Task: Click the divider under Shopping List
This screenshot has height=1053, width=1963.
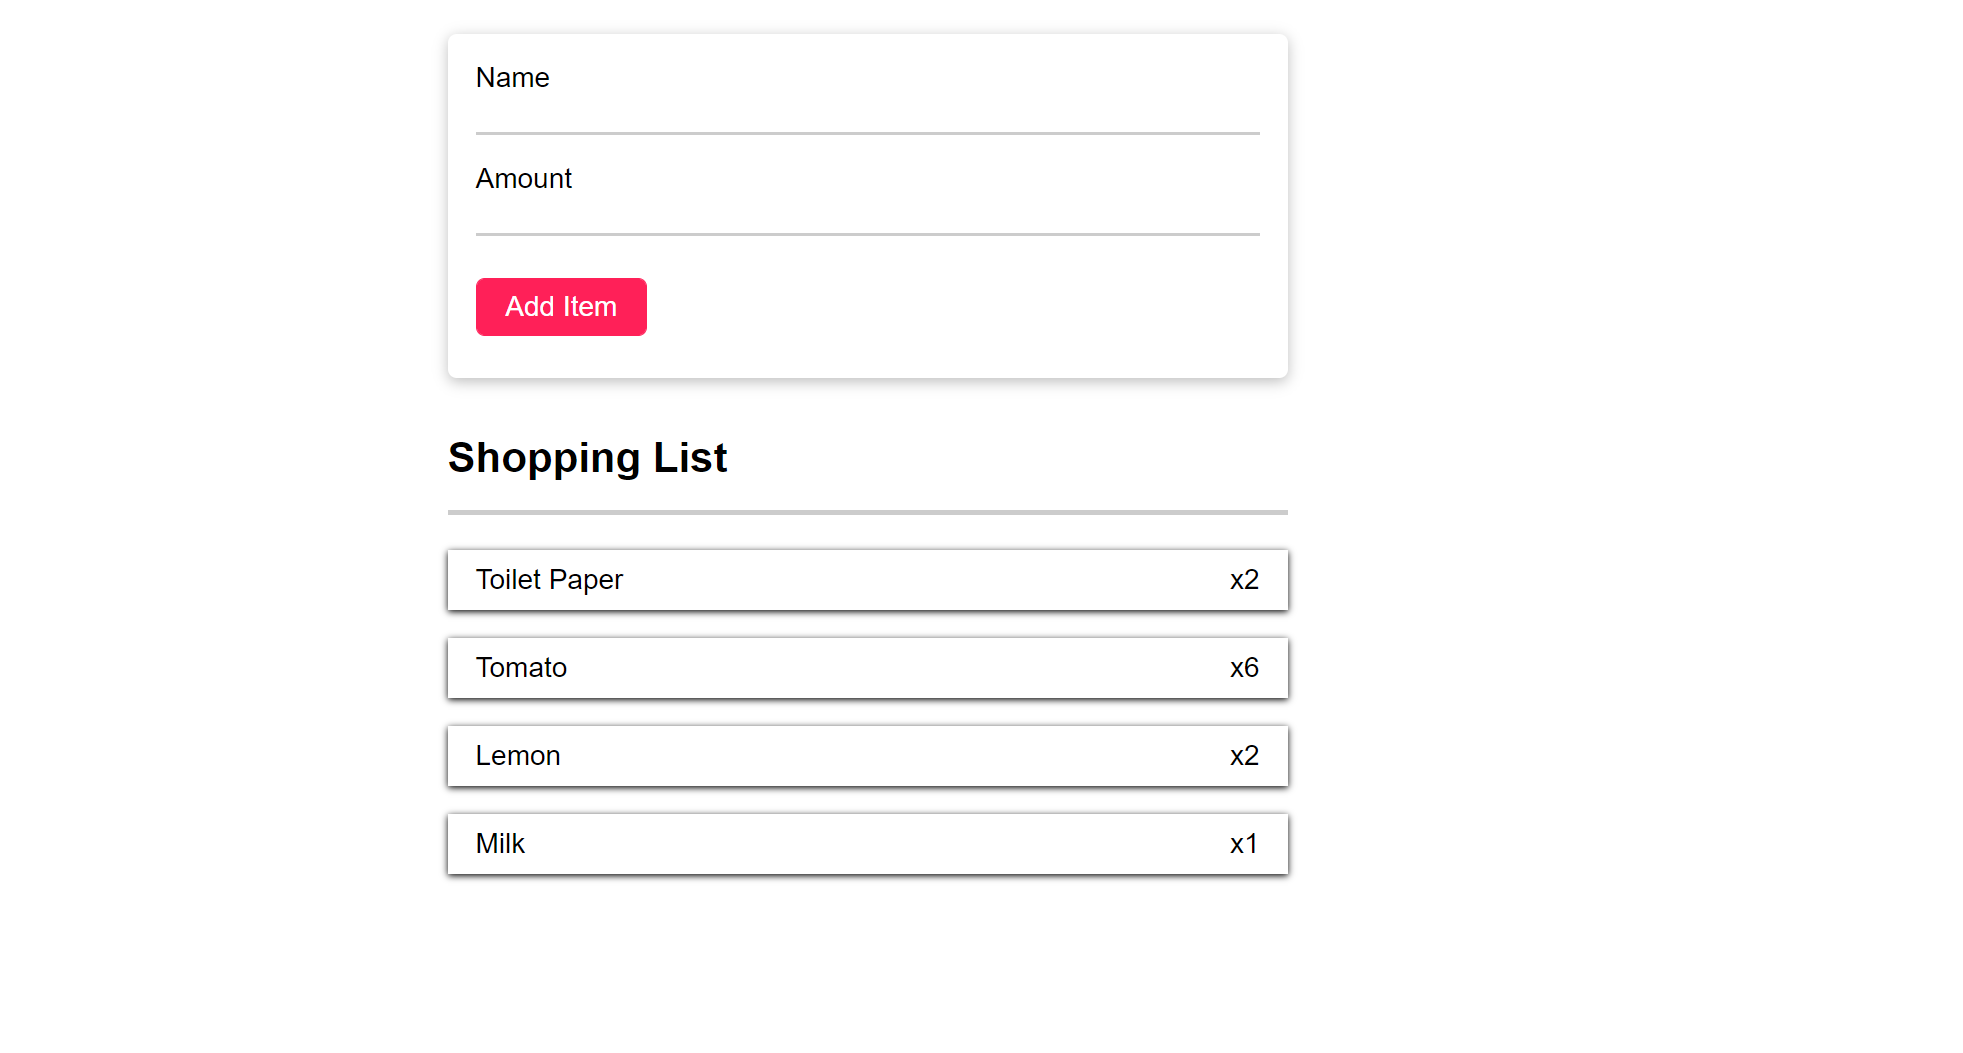Action: 866,512
